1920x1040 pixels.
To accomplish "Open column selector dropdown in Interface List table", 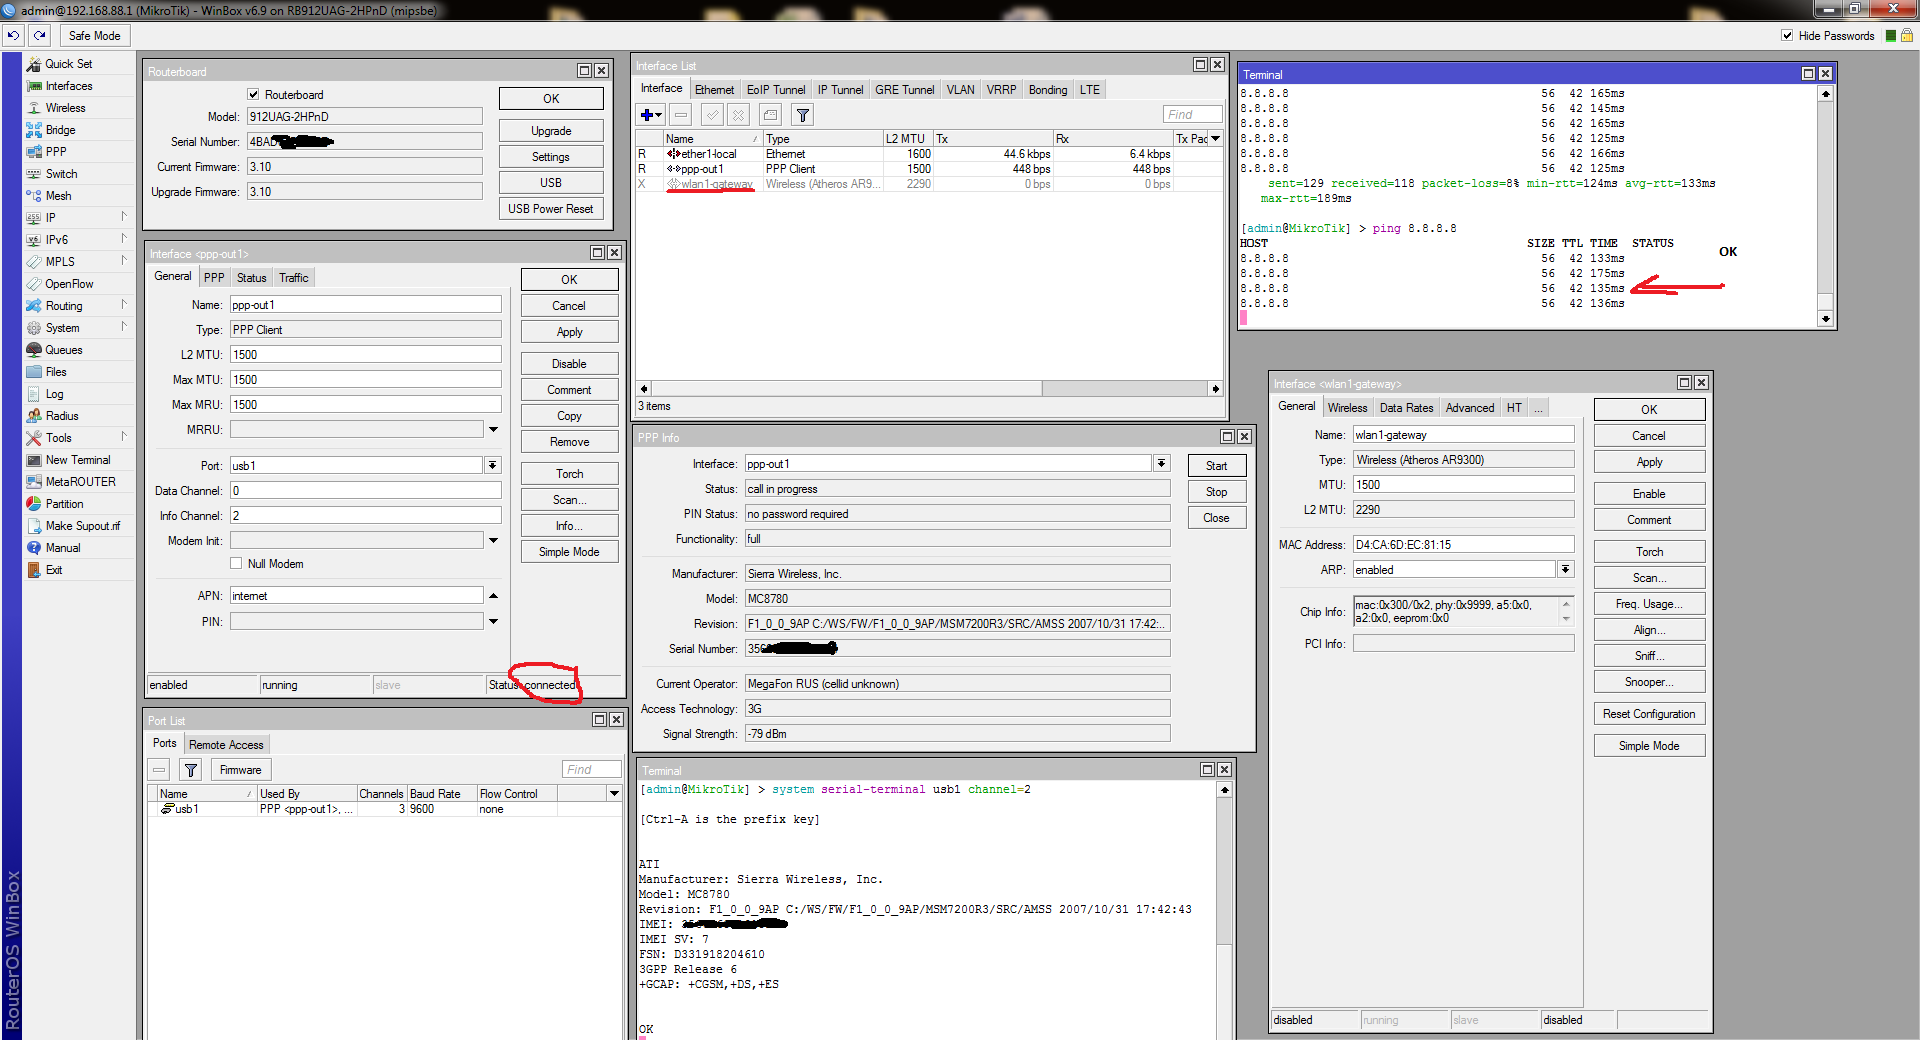I will [x=1216, y=139].
